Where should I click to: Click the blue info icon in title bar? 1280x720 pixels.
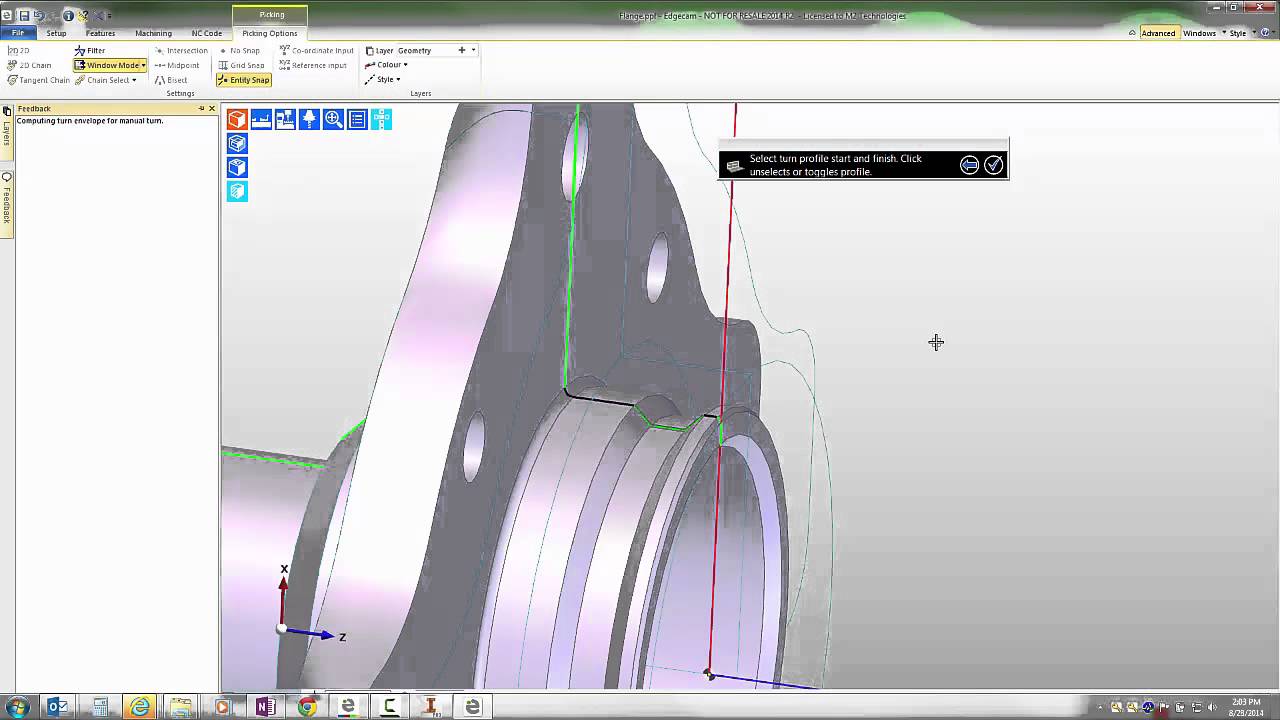pos(68,15)
